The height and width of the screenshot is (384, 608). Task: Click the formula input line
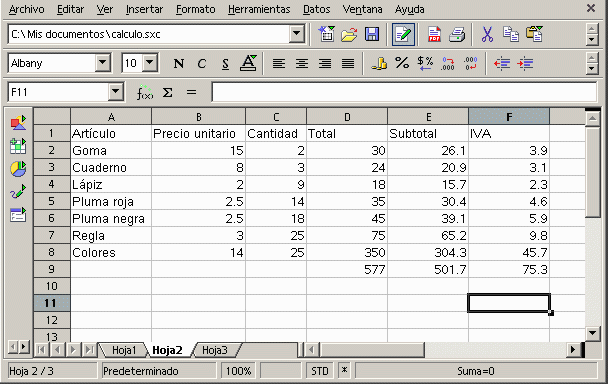point(404,92)
